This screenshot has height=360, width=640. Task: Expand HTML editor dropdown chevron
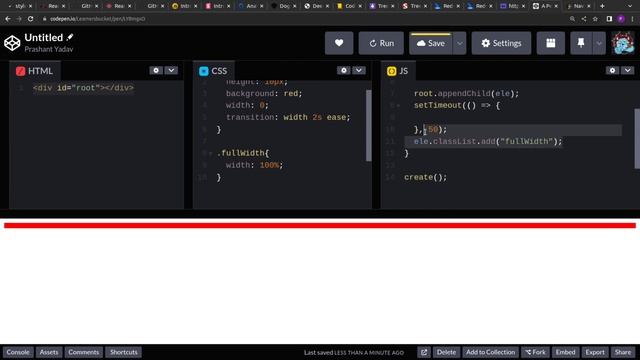click(x=171, y=70)
